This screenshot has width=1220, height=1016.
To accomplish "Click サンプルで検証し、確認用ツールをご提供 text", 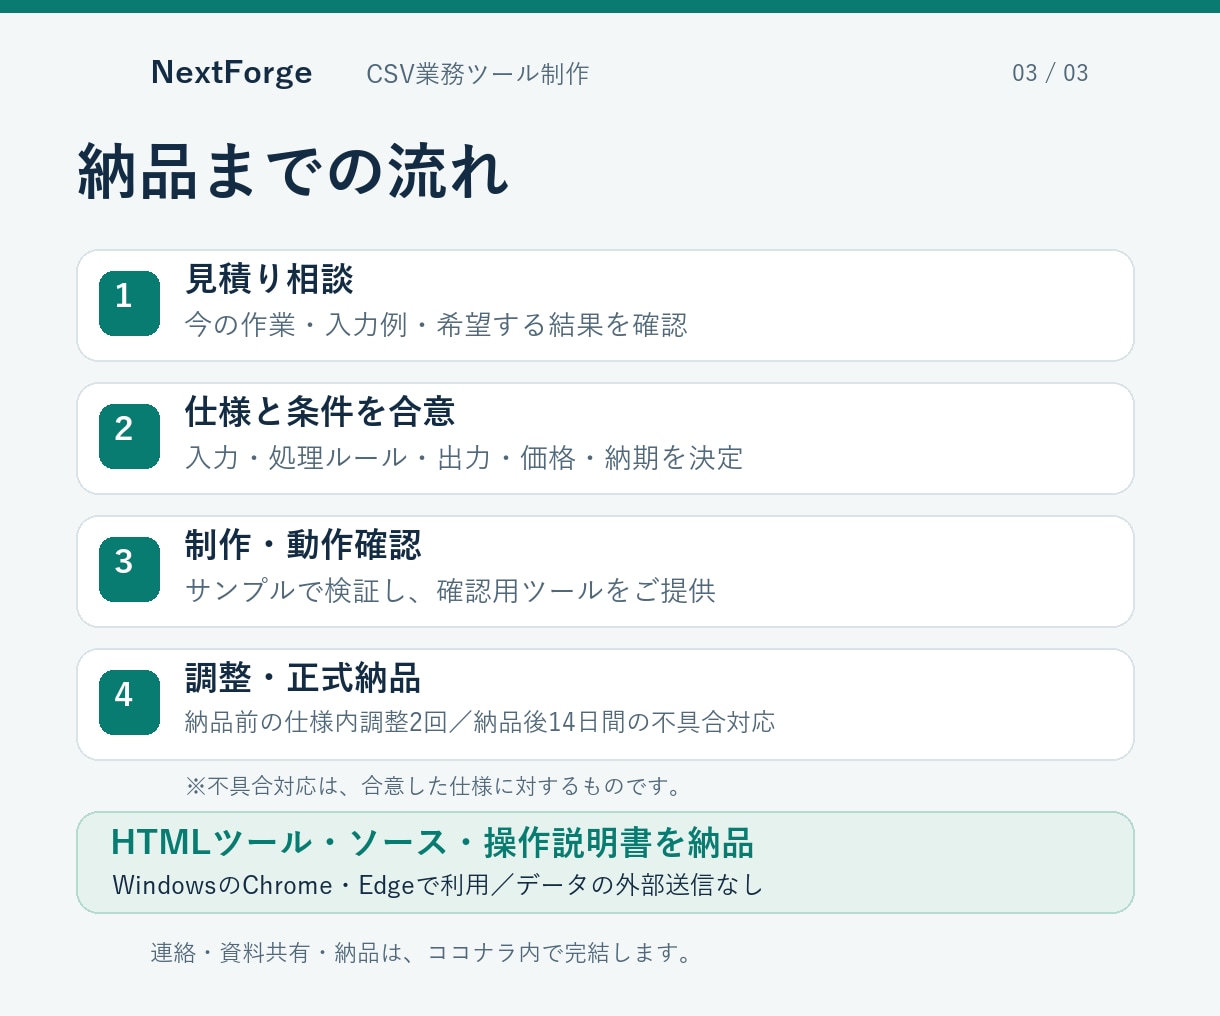I will coord(450,591).
